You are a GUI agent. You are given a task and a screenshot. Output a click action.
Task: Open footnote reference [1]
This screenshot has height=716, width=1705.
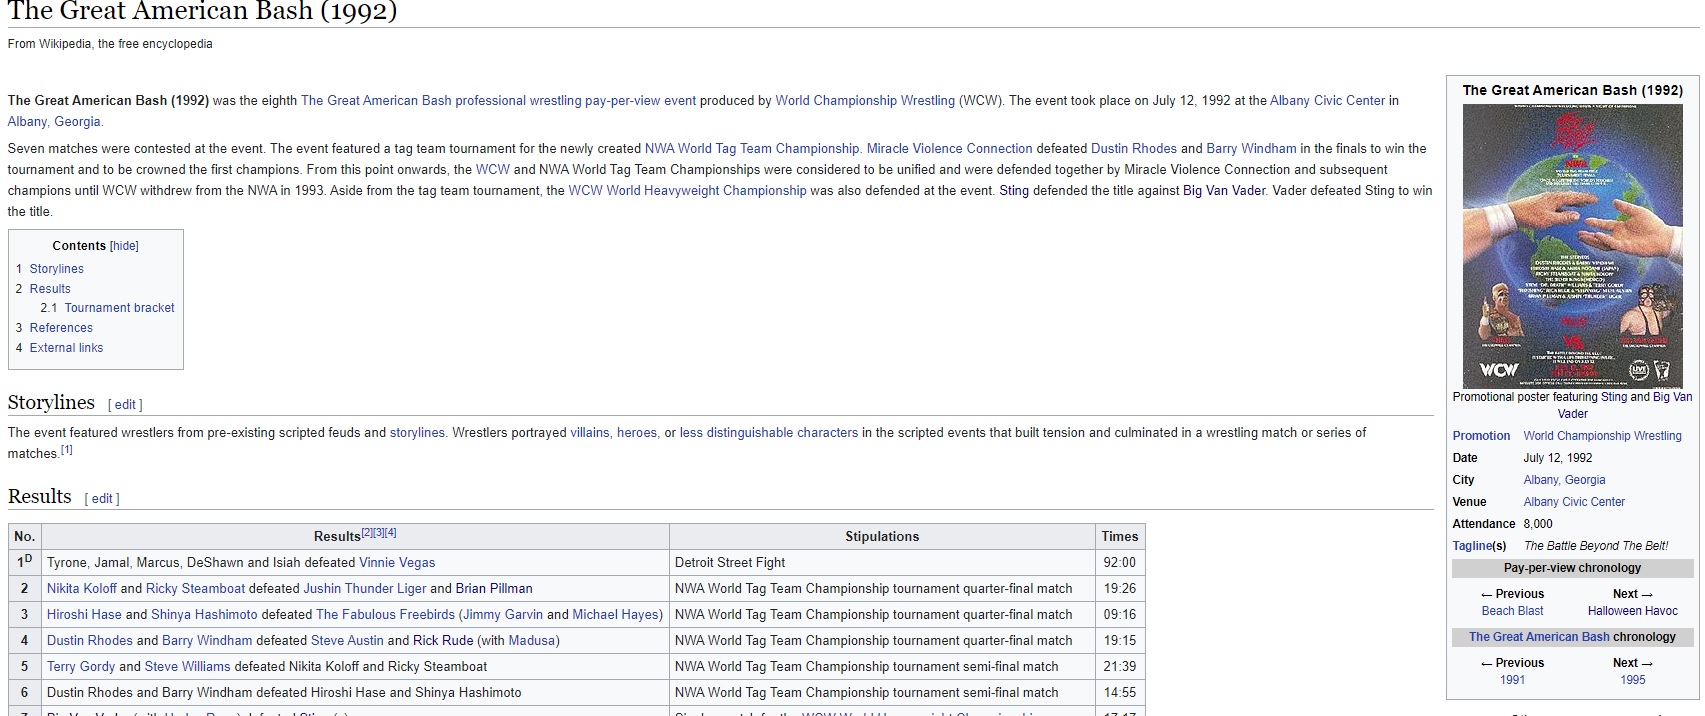[66, 450]
